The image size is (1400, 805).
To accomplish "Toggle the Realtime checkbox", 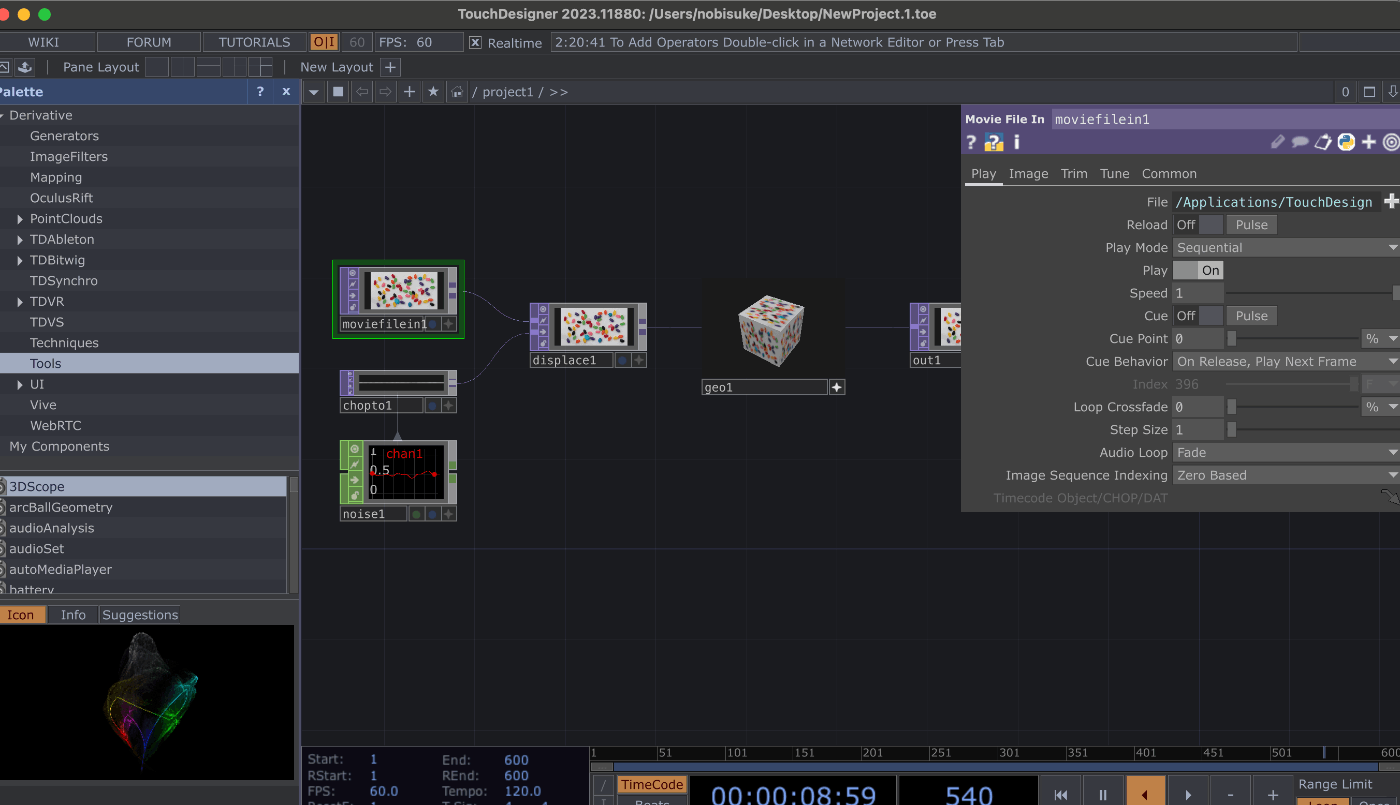I will tap(475, 43).
